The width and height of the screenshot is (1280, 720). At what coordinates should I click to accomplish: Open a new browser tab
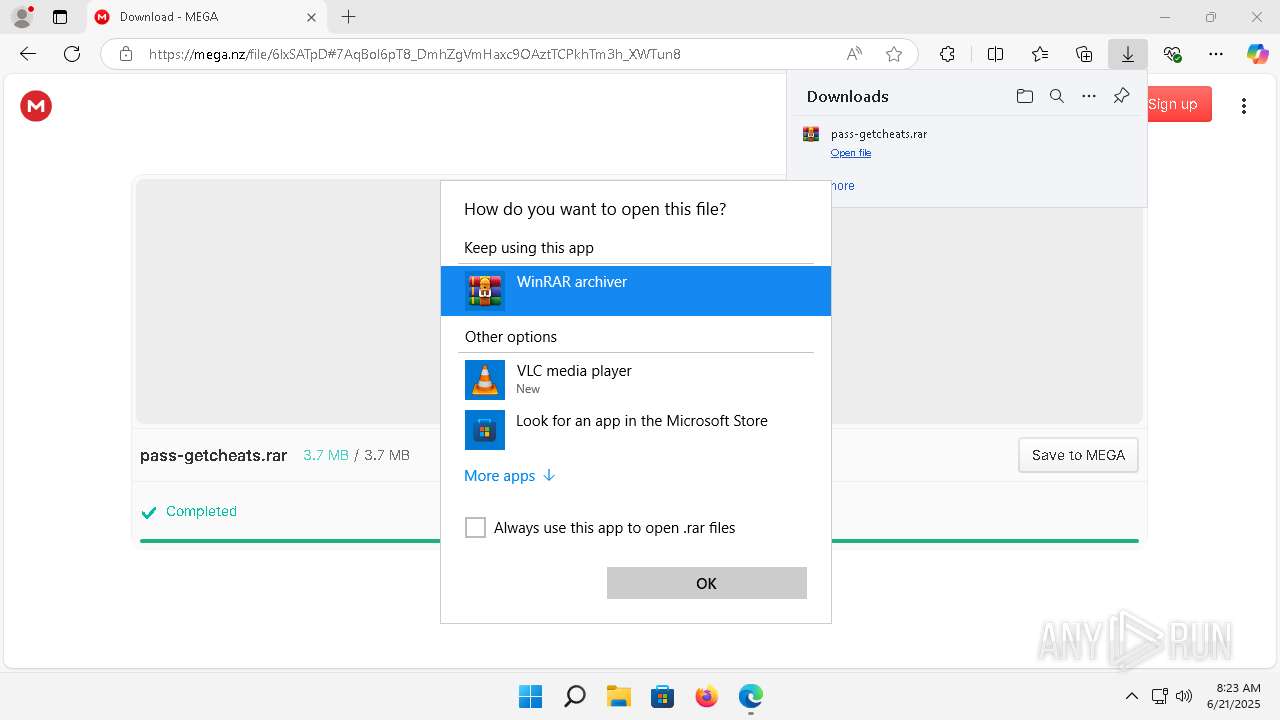(x=348, y=17)
